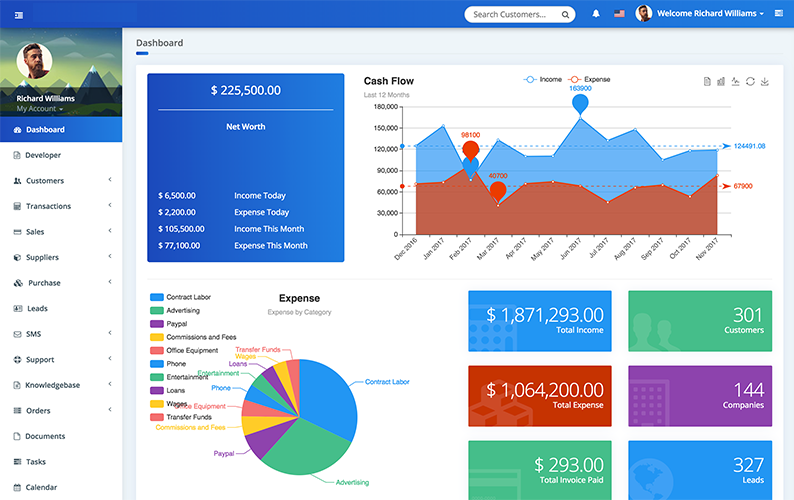The image size is (794, 500).
Task: Open Leads menu item
Action: [61, 308]
